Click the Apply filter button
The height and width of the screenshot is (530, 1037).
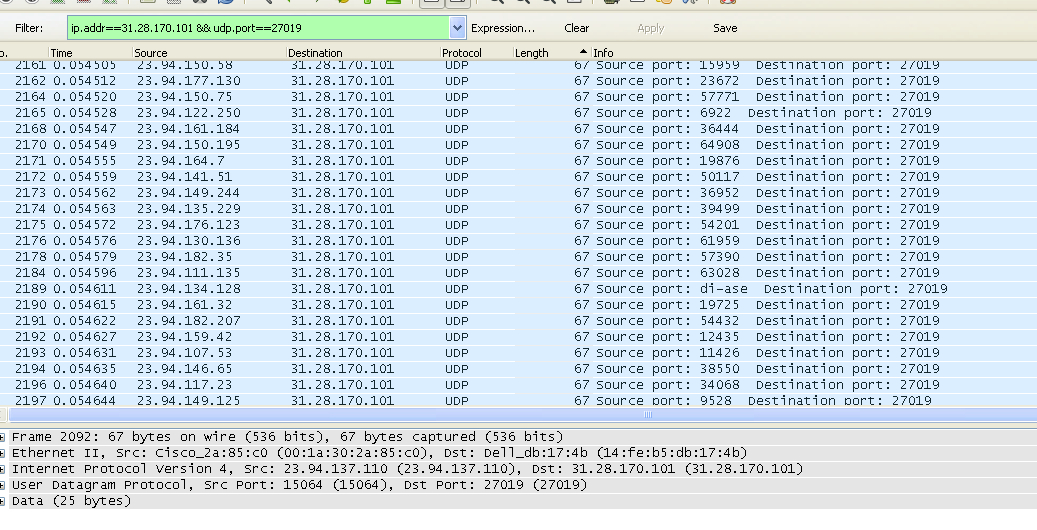(650, 28)
